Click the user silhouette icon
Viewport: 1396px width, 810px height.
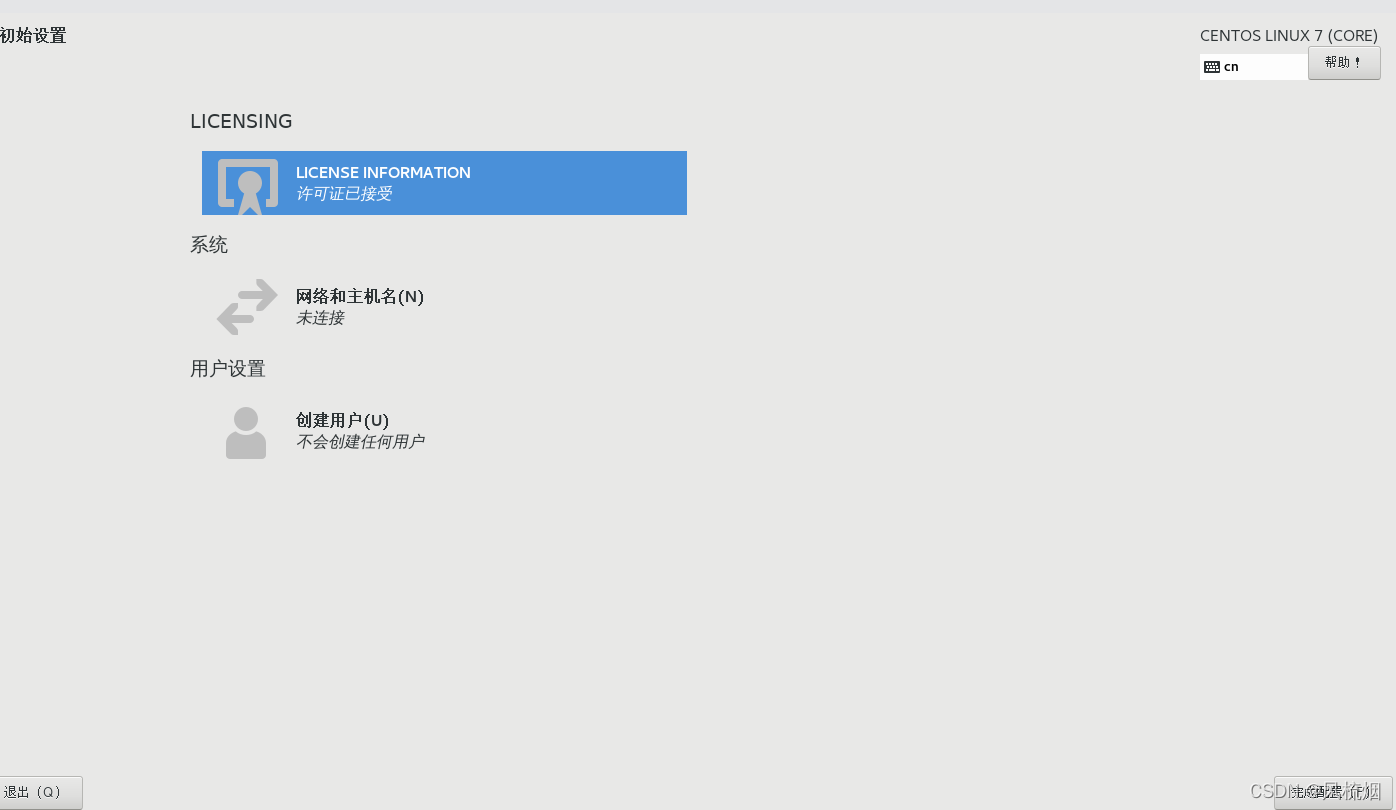(246, 433)
